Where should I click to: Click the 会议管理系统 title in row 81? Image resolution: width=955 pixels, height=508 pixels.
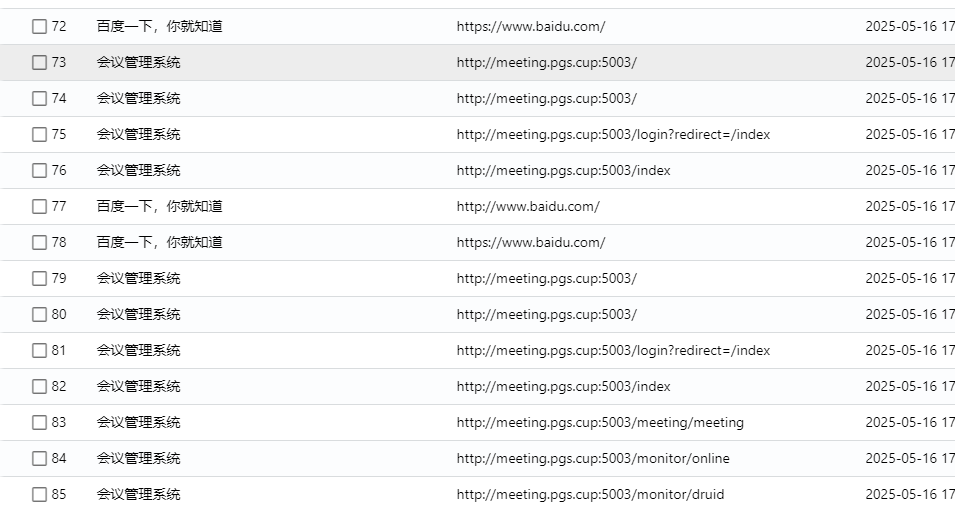(138, 350)
